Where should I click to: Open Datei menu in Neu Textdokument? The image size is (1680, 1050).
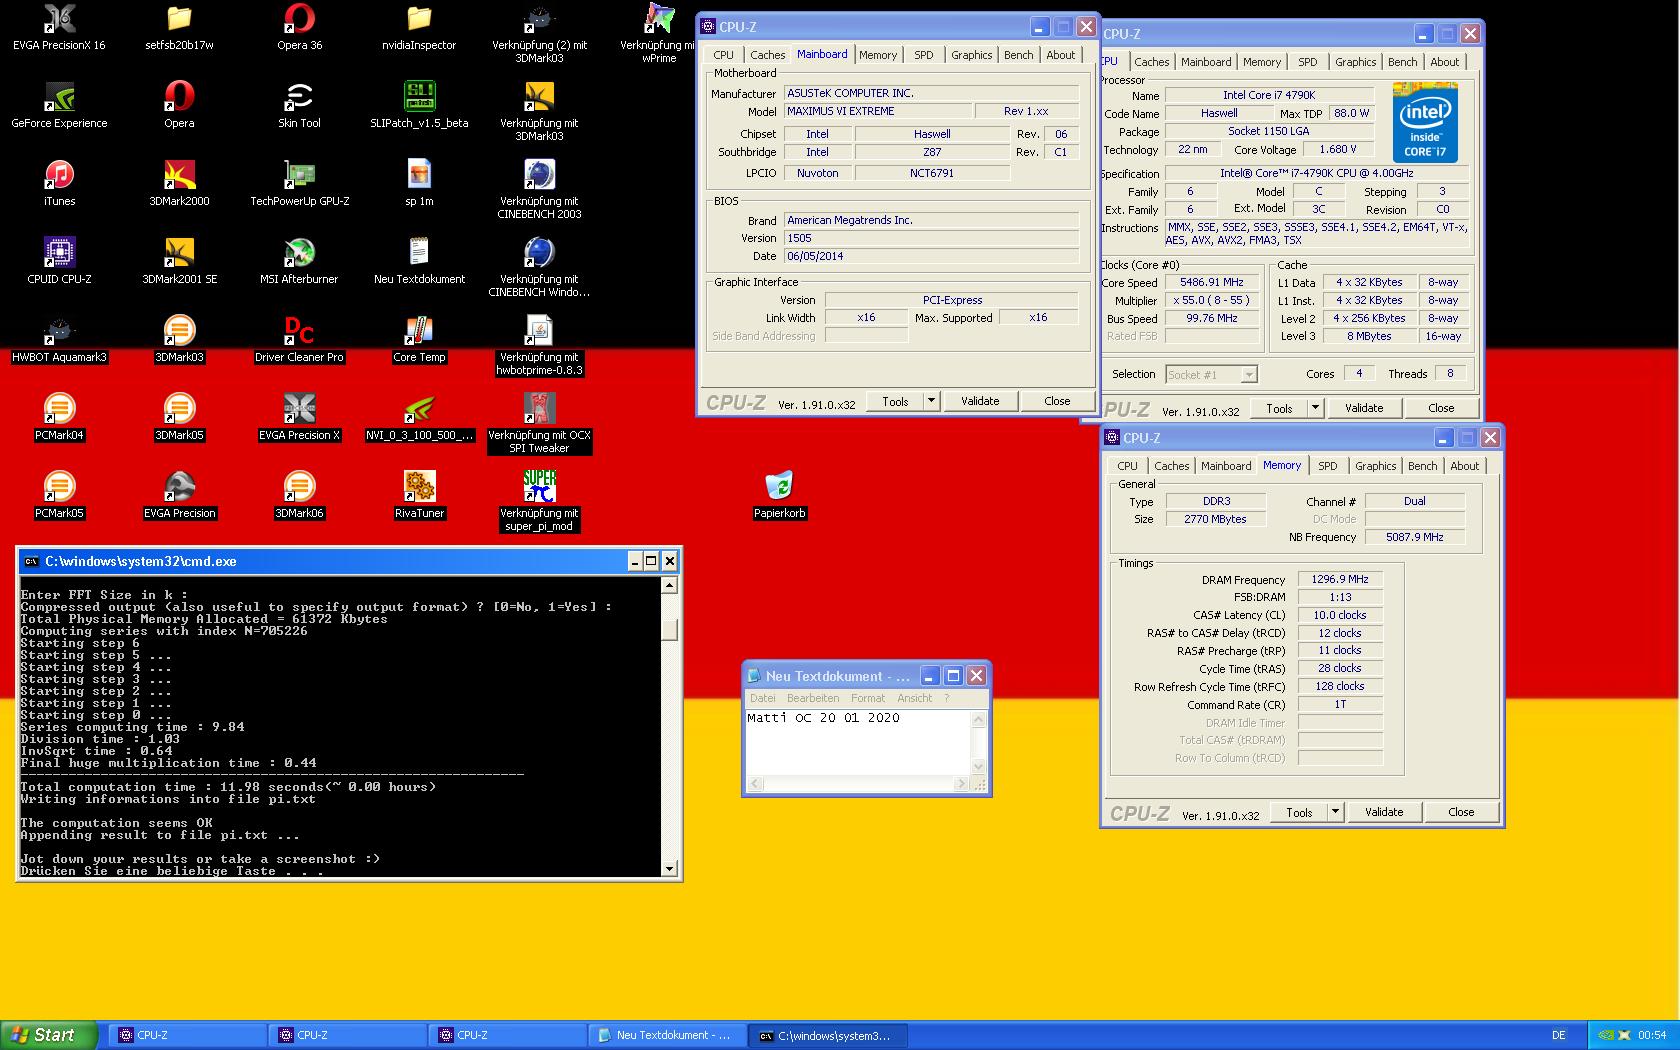pyautogui.click(x=763, y=698)
